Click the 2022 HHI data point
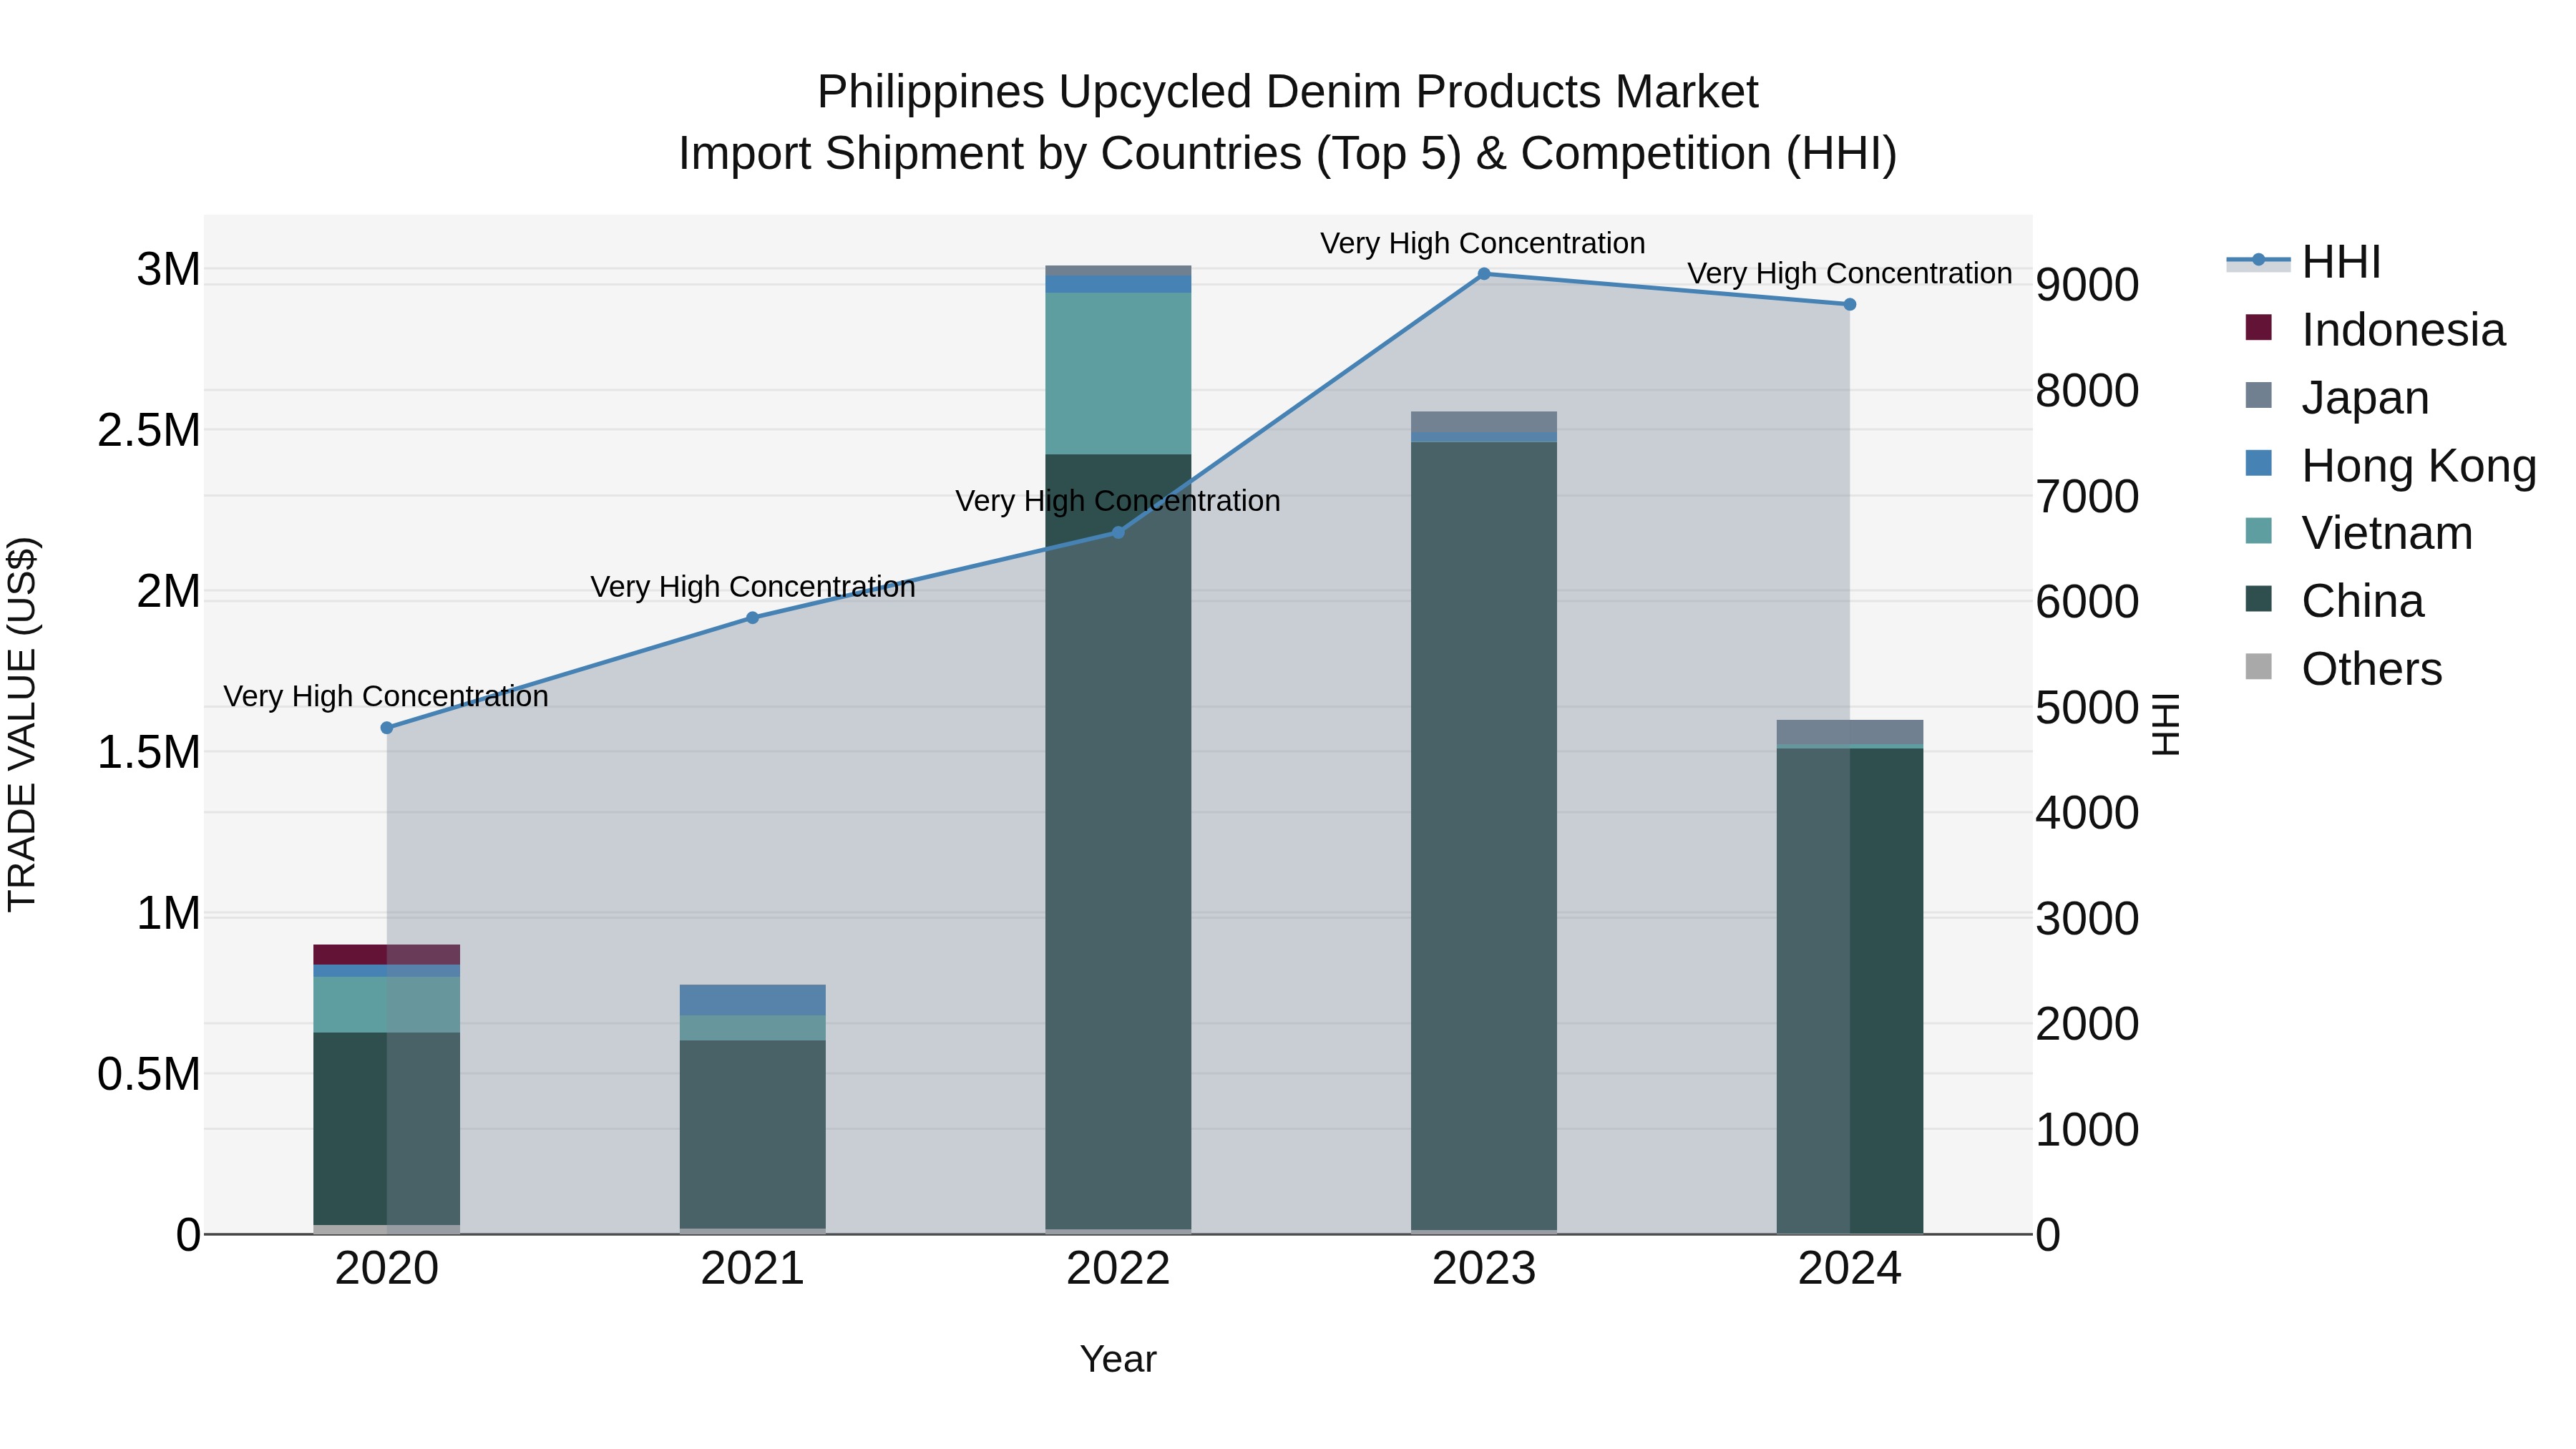This screenshot has width=2576, height=1449. click(1118, 533)
